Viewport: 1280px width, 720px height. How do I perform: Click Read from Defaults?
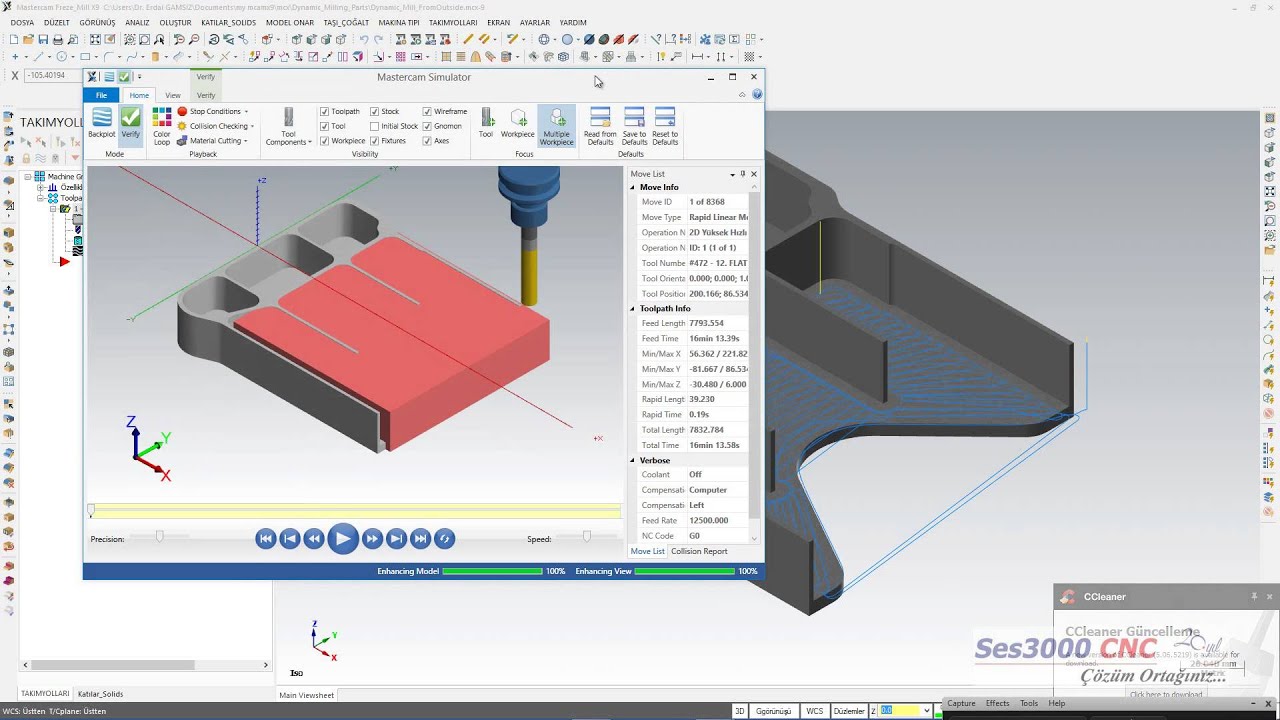tap(600, 127)
